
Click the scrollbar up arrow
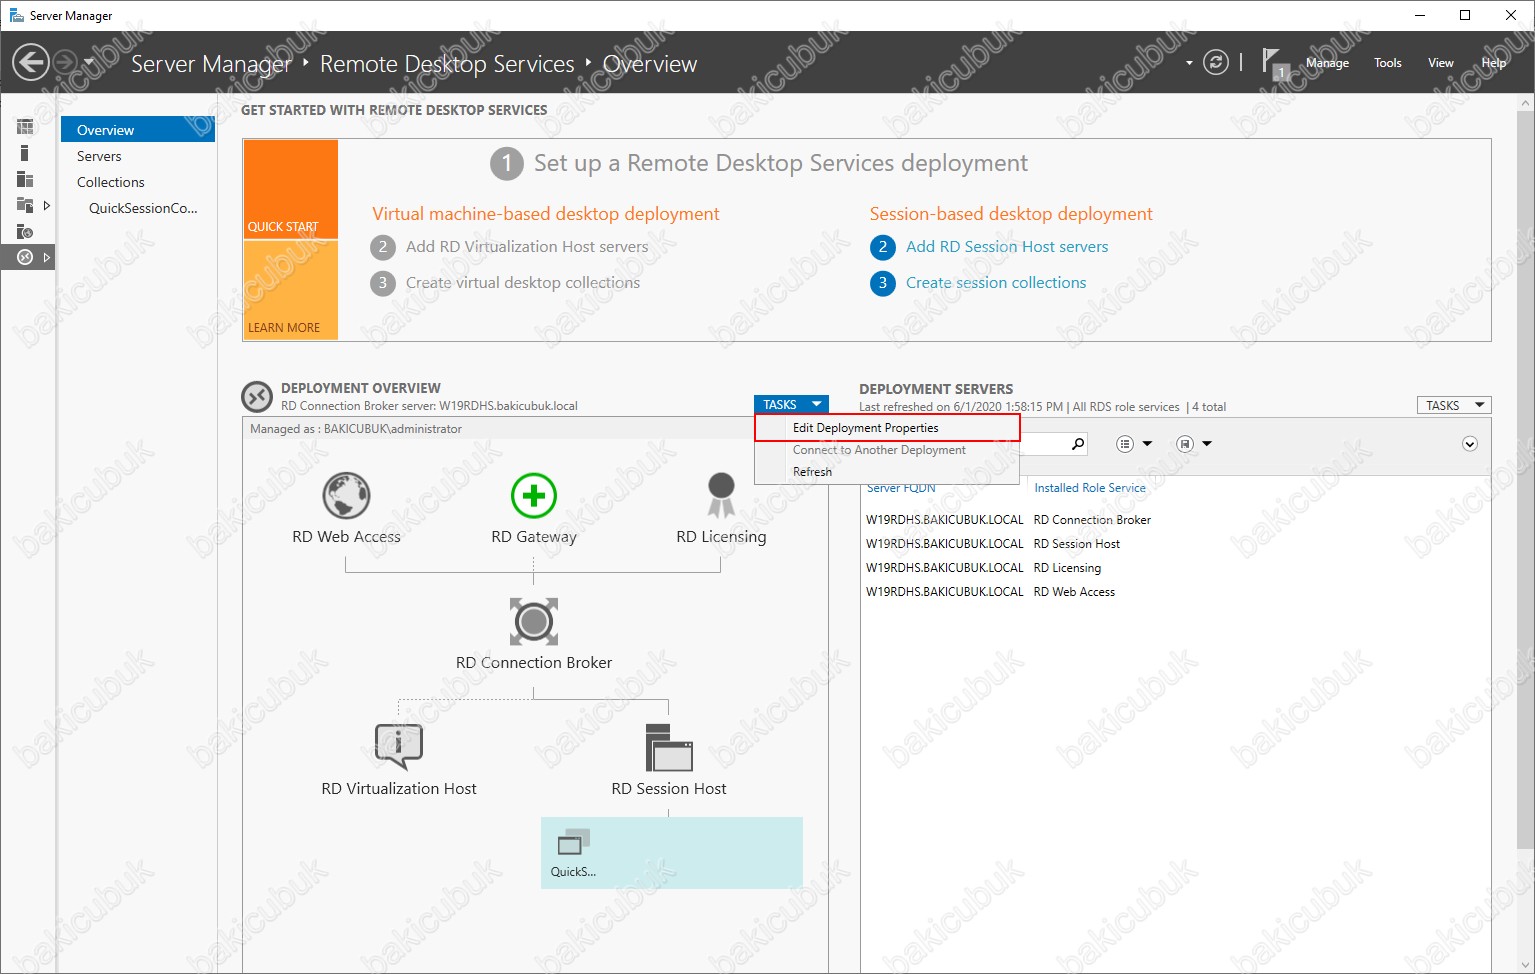(1526, 102)
